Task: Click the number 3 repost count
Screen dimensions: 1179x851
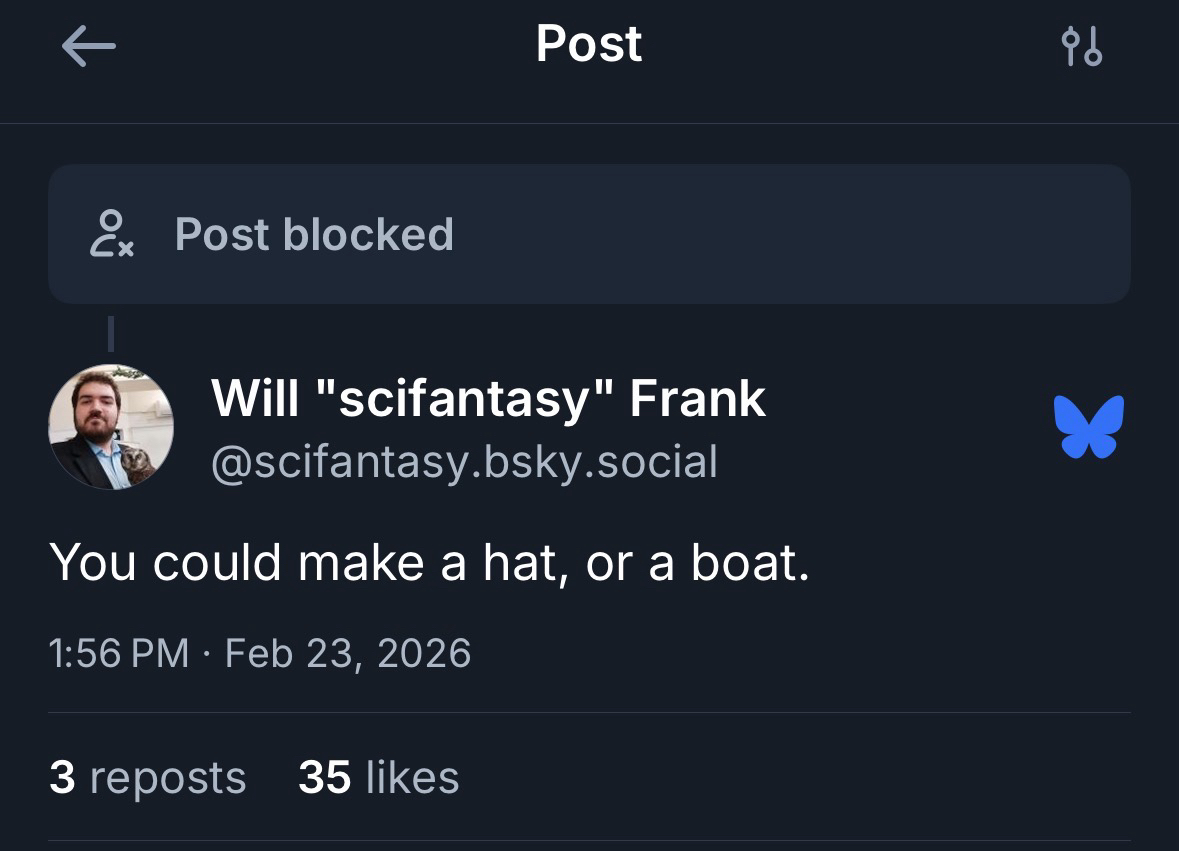Action: 62,777
